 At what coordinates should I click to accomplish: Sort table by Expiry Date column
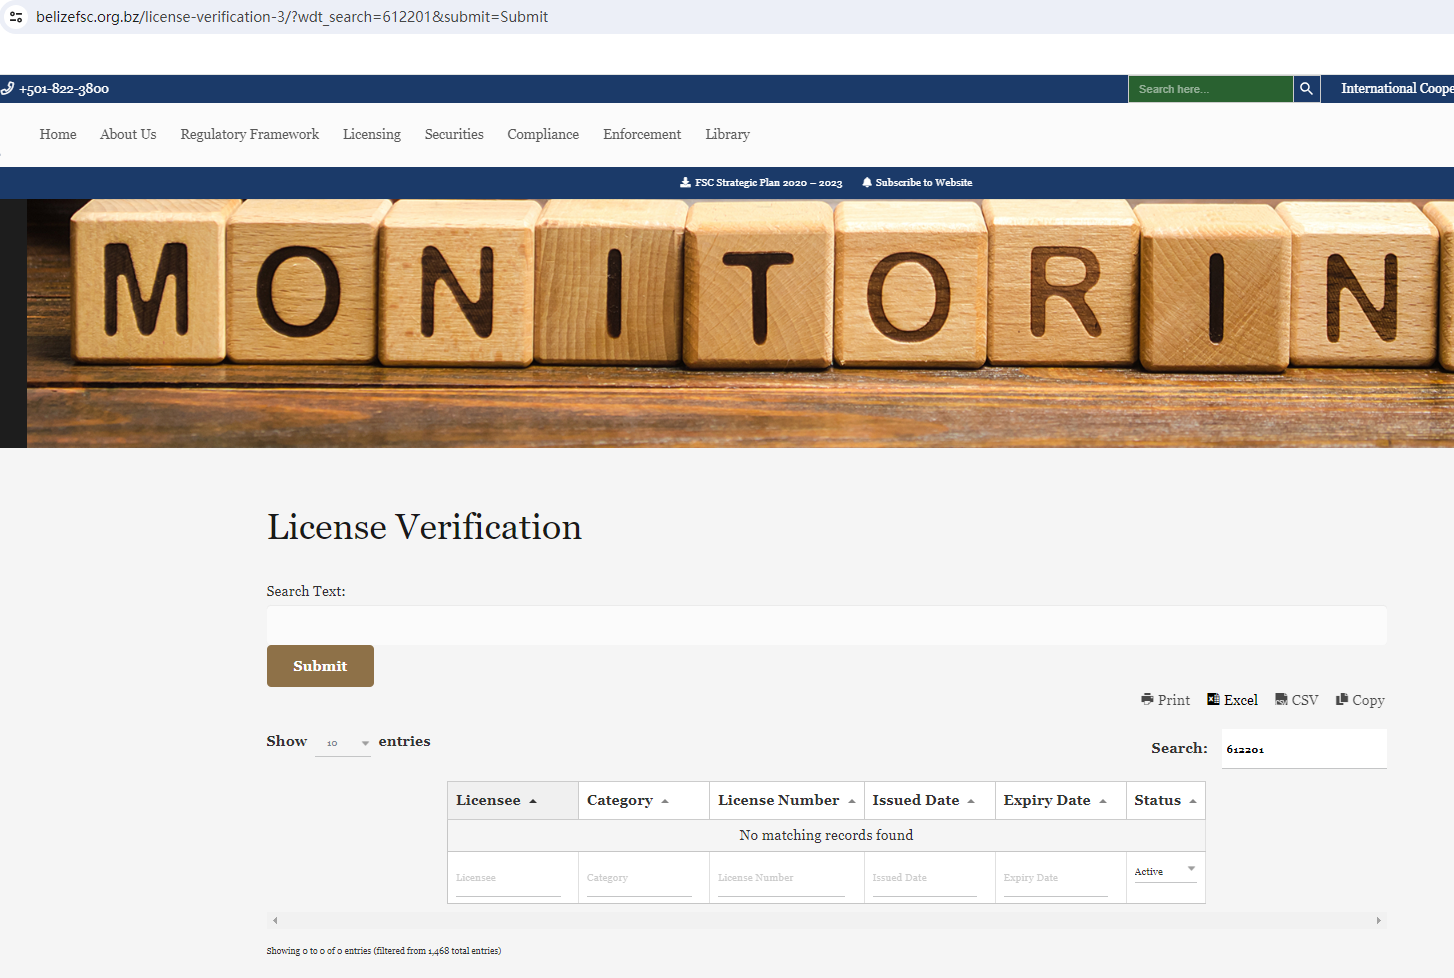pyautogui.click(x=1061, y=801)
